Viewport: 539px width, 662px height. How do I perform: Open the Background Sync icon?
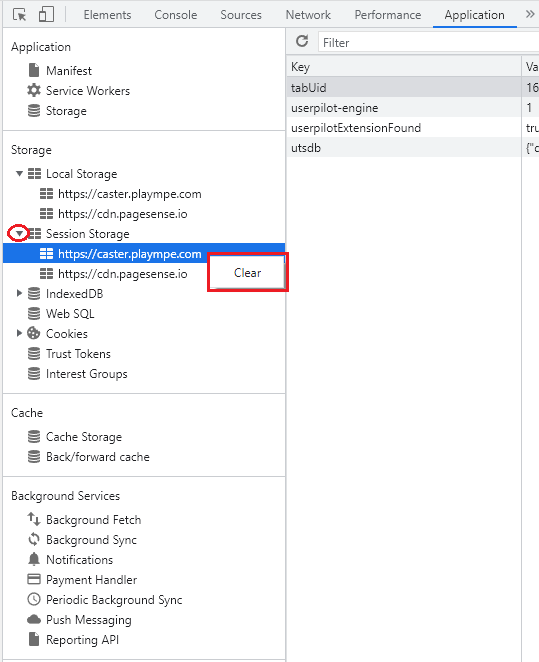pos(34,539)
